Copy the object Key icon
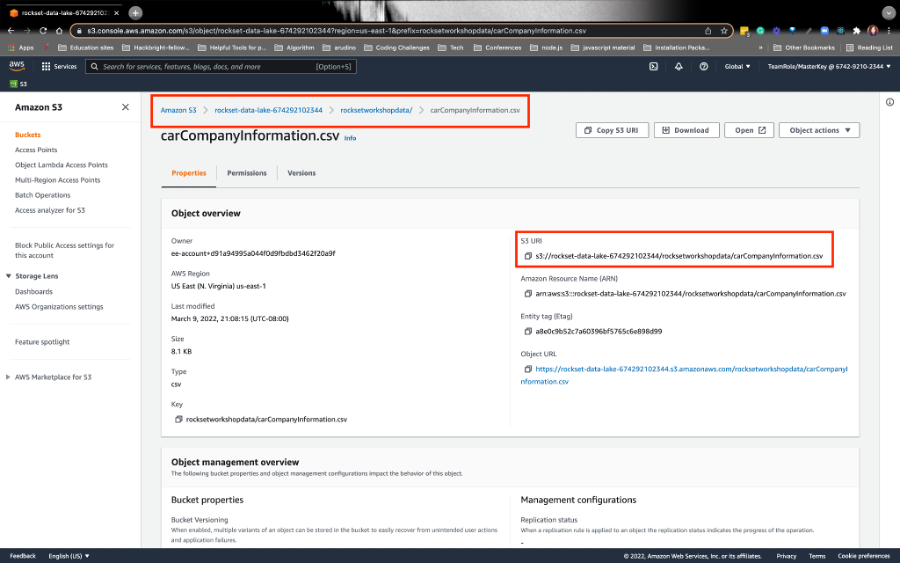The height and width of the screenshot is (564, 902). (179, 420)
